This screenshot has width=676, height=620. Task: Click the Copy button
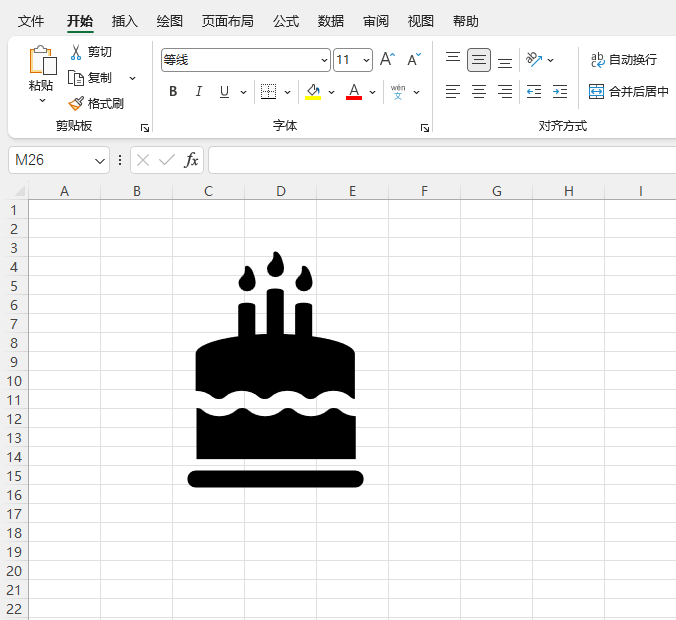pos(90,78)
